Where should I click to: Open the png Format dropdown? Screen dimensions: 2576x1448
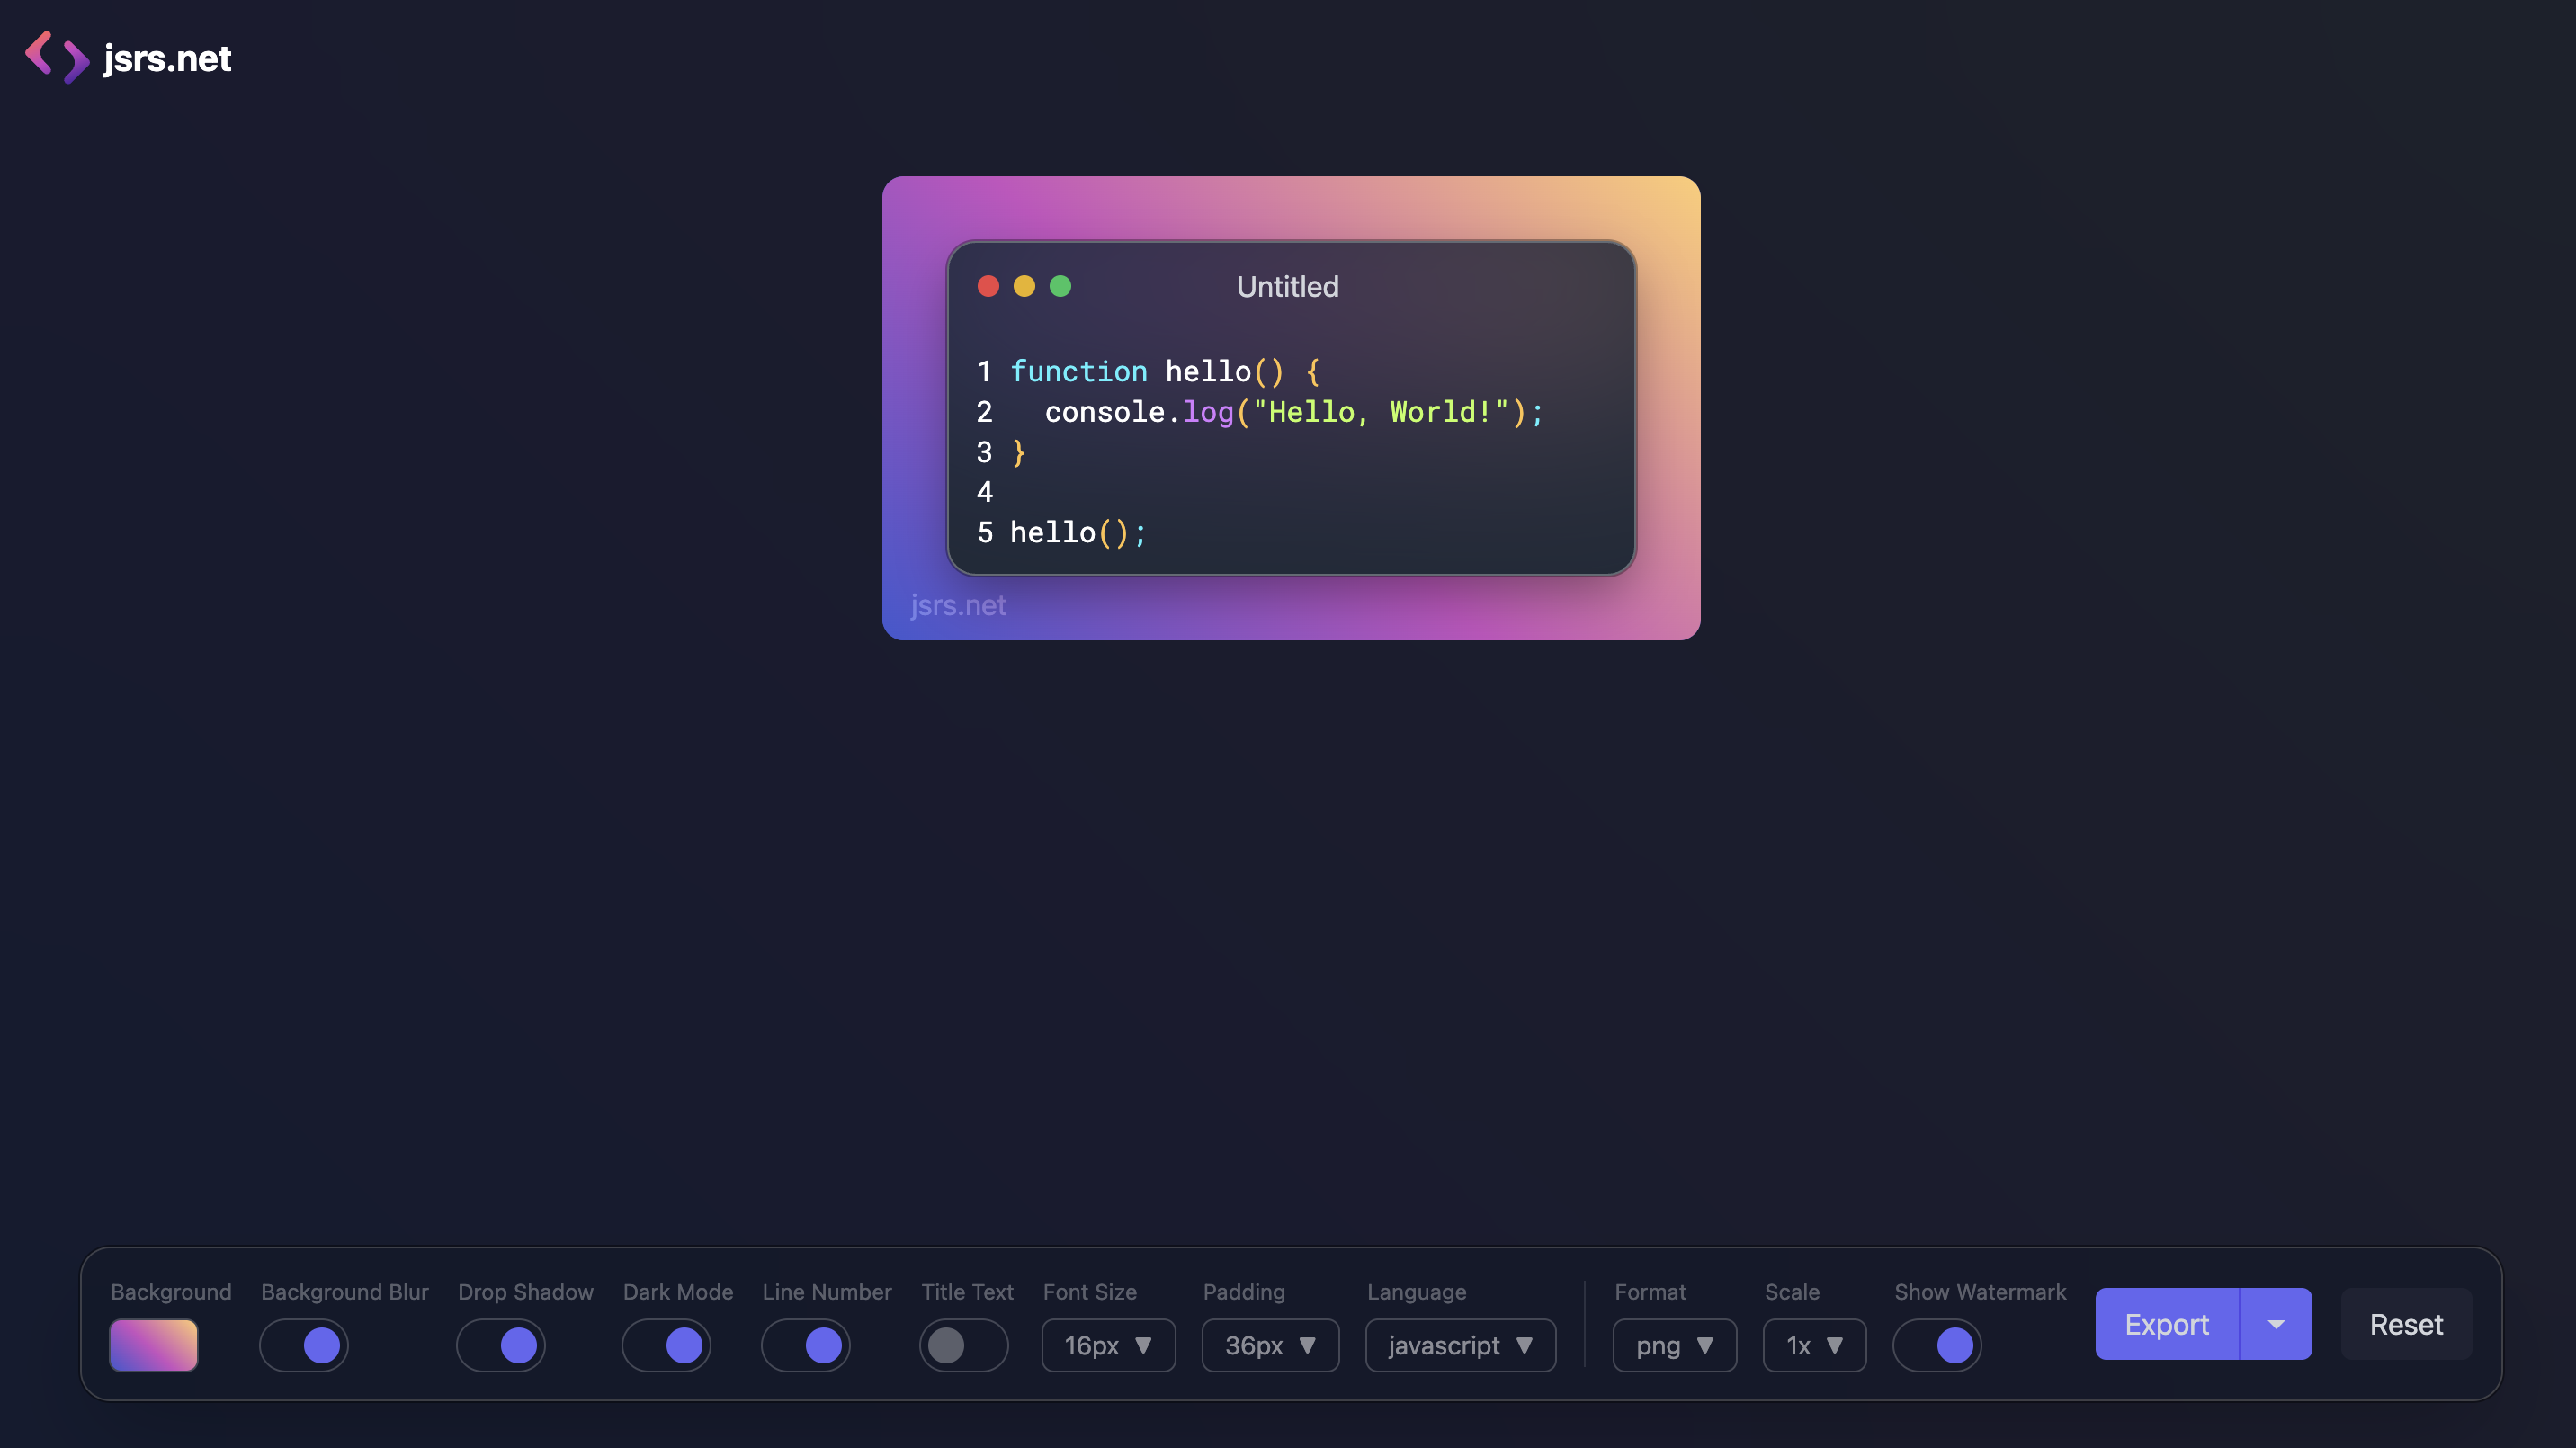1674,1345
